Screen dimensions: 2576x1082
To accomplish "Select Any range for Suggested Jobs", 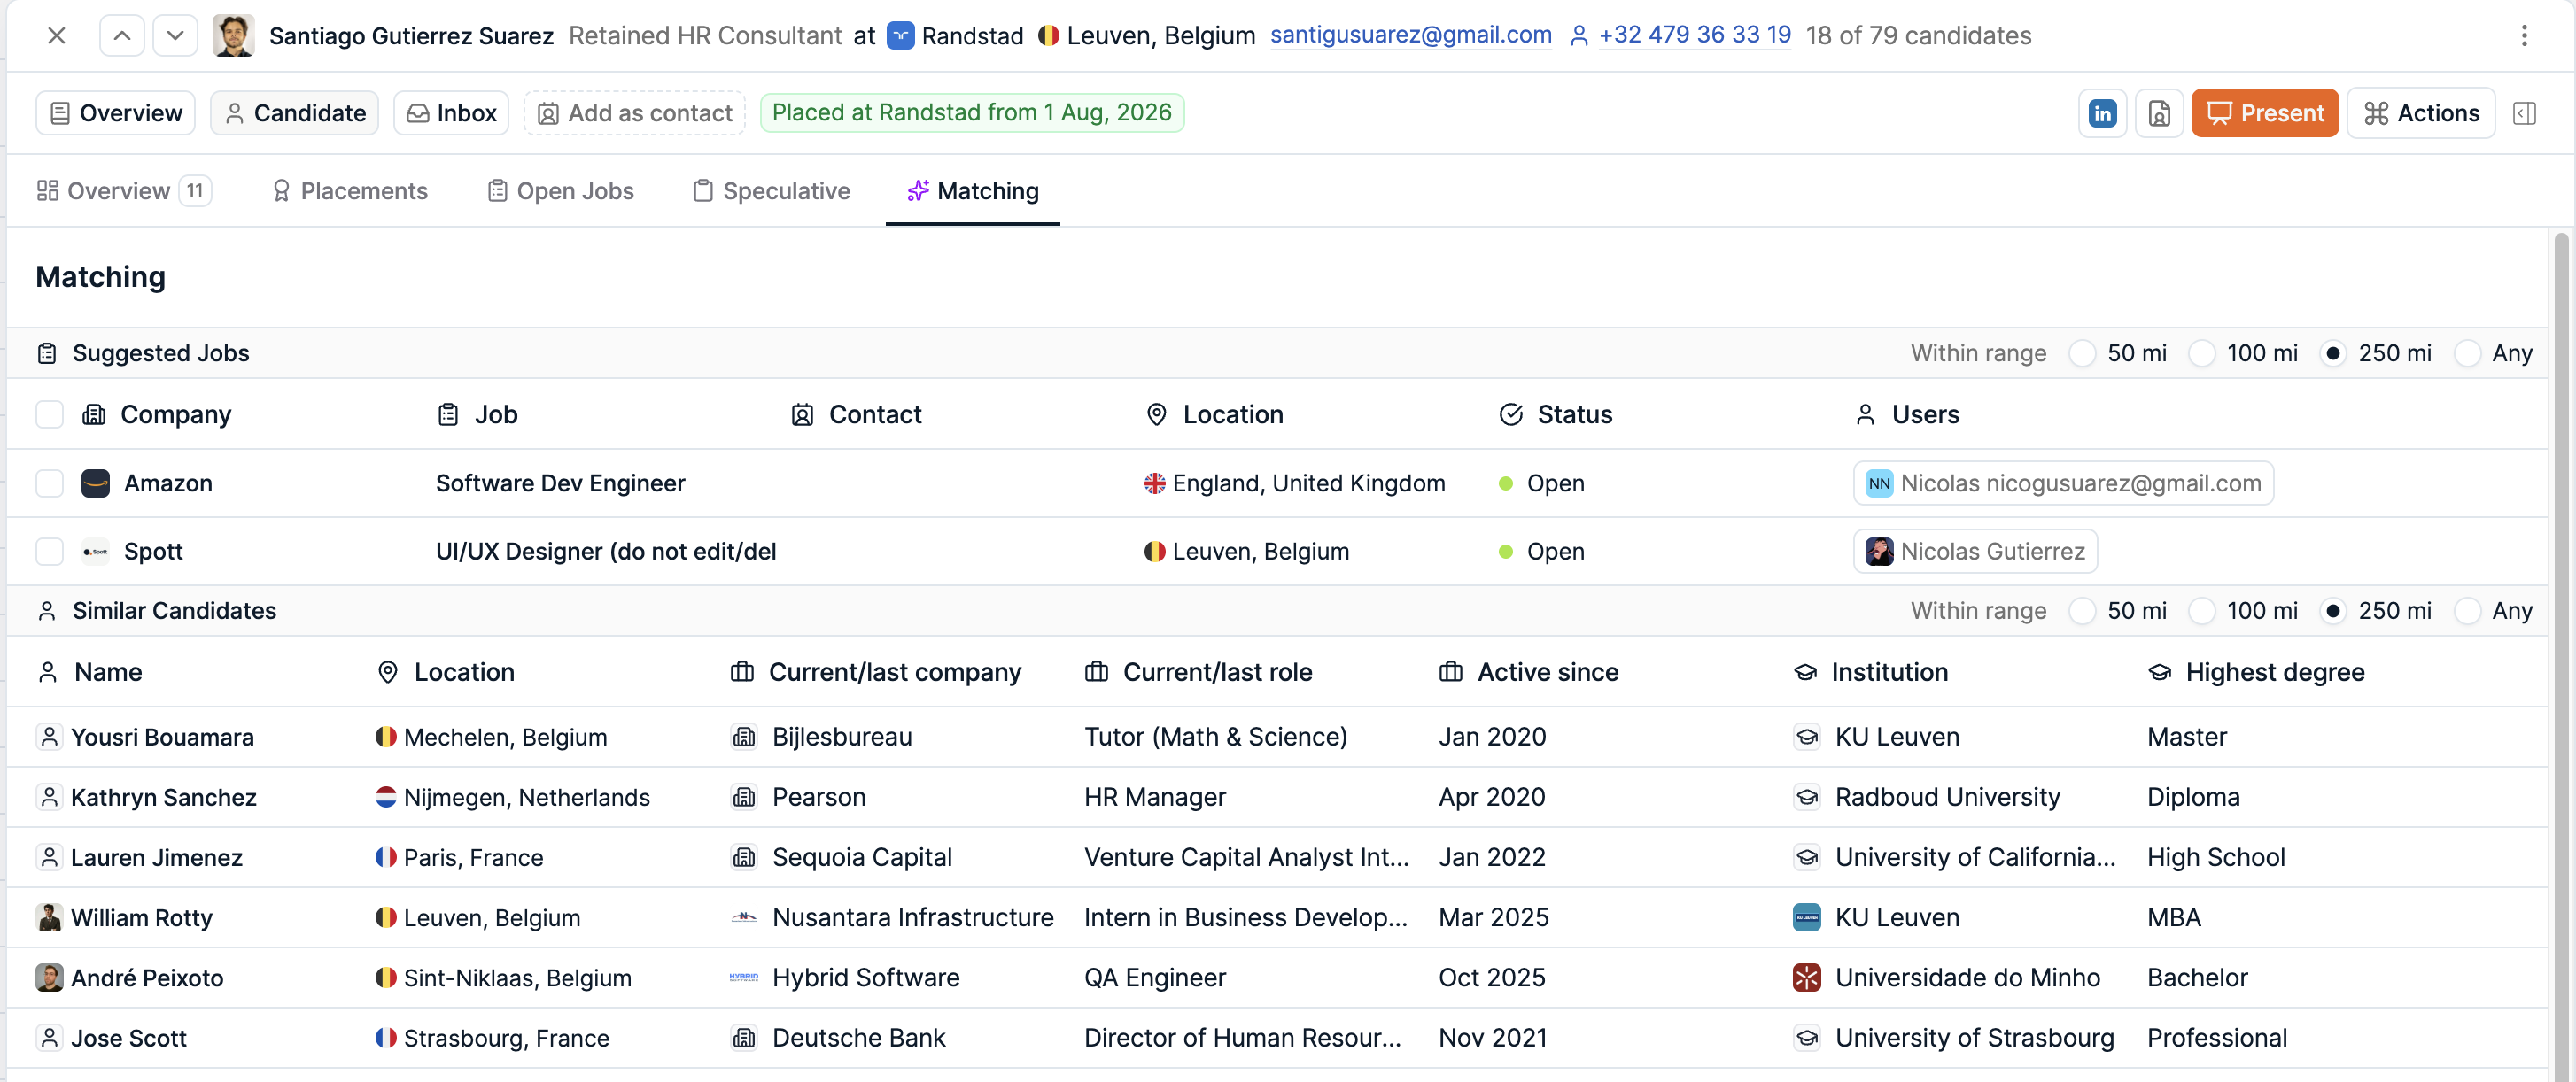I will pos(2467,354).
